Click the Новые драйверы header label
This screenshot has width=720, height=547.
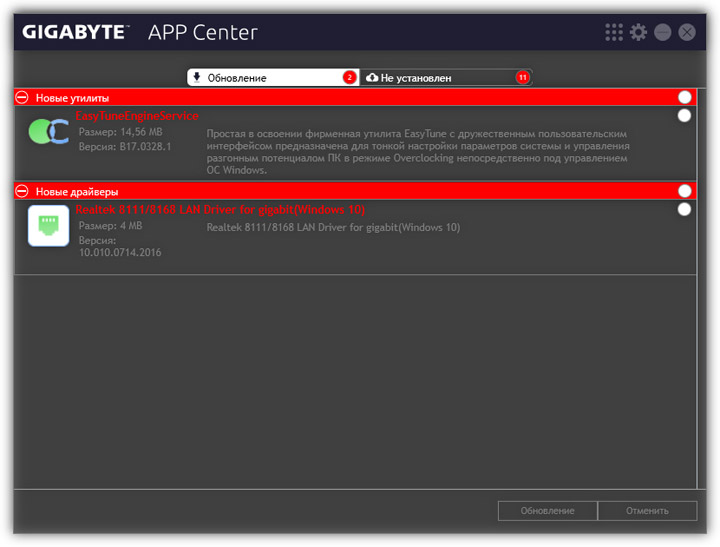(77, 192)
